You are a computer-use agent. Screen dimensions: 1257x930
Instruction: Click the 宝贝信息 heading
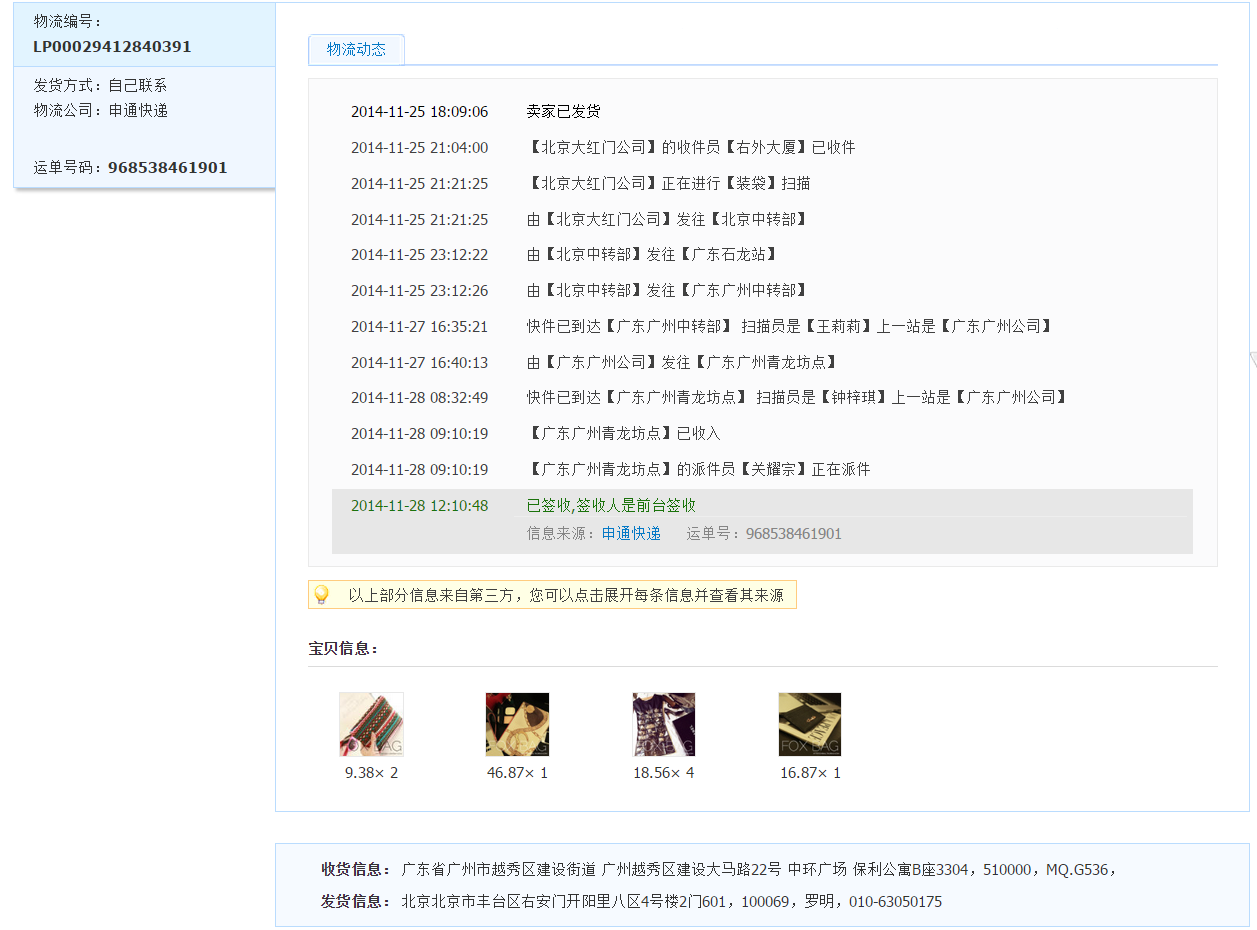click(x=344, y=649)
